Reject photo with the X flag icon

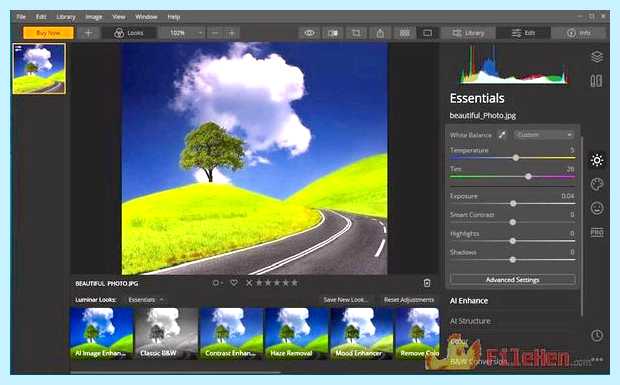point(249,283)
